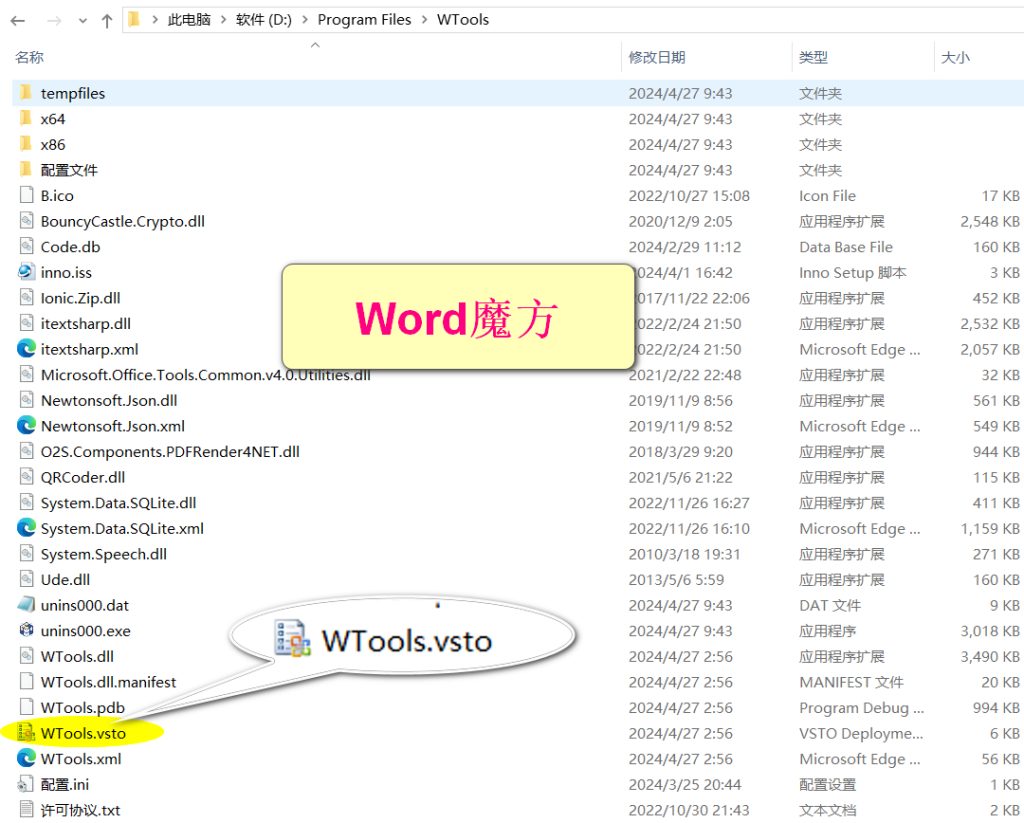Select the highlighted WTools.vsto VSTO icon
1024x823 pixels.
pos(28,733)
